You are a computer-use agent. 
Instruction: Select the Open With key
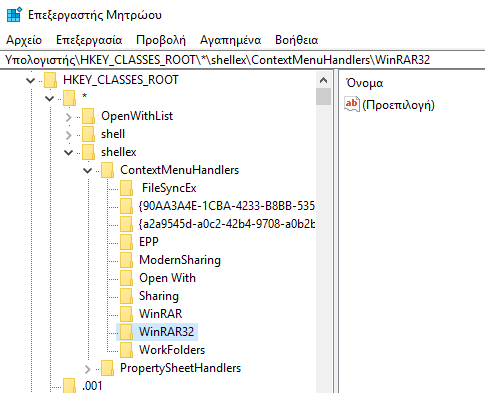[x=167, y=278]
